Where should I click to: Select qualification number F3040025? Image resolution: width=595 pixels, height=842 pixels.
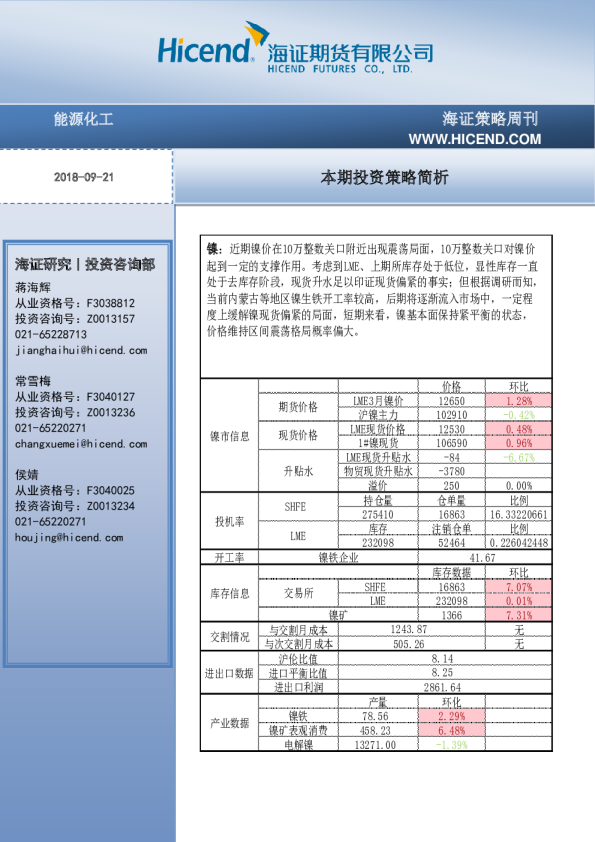click(111, 490)
